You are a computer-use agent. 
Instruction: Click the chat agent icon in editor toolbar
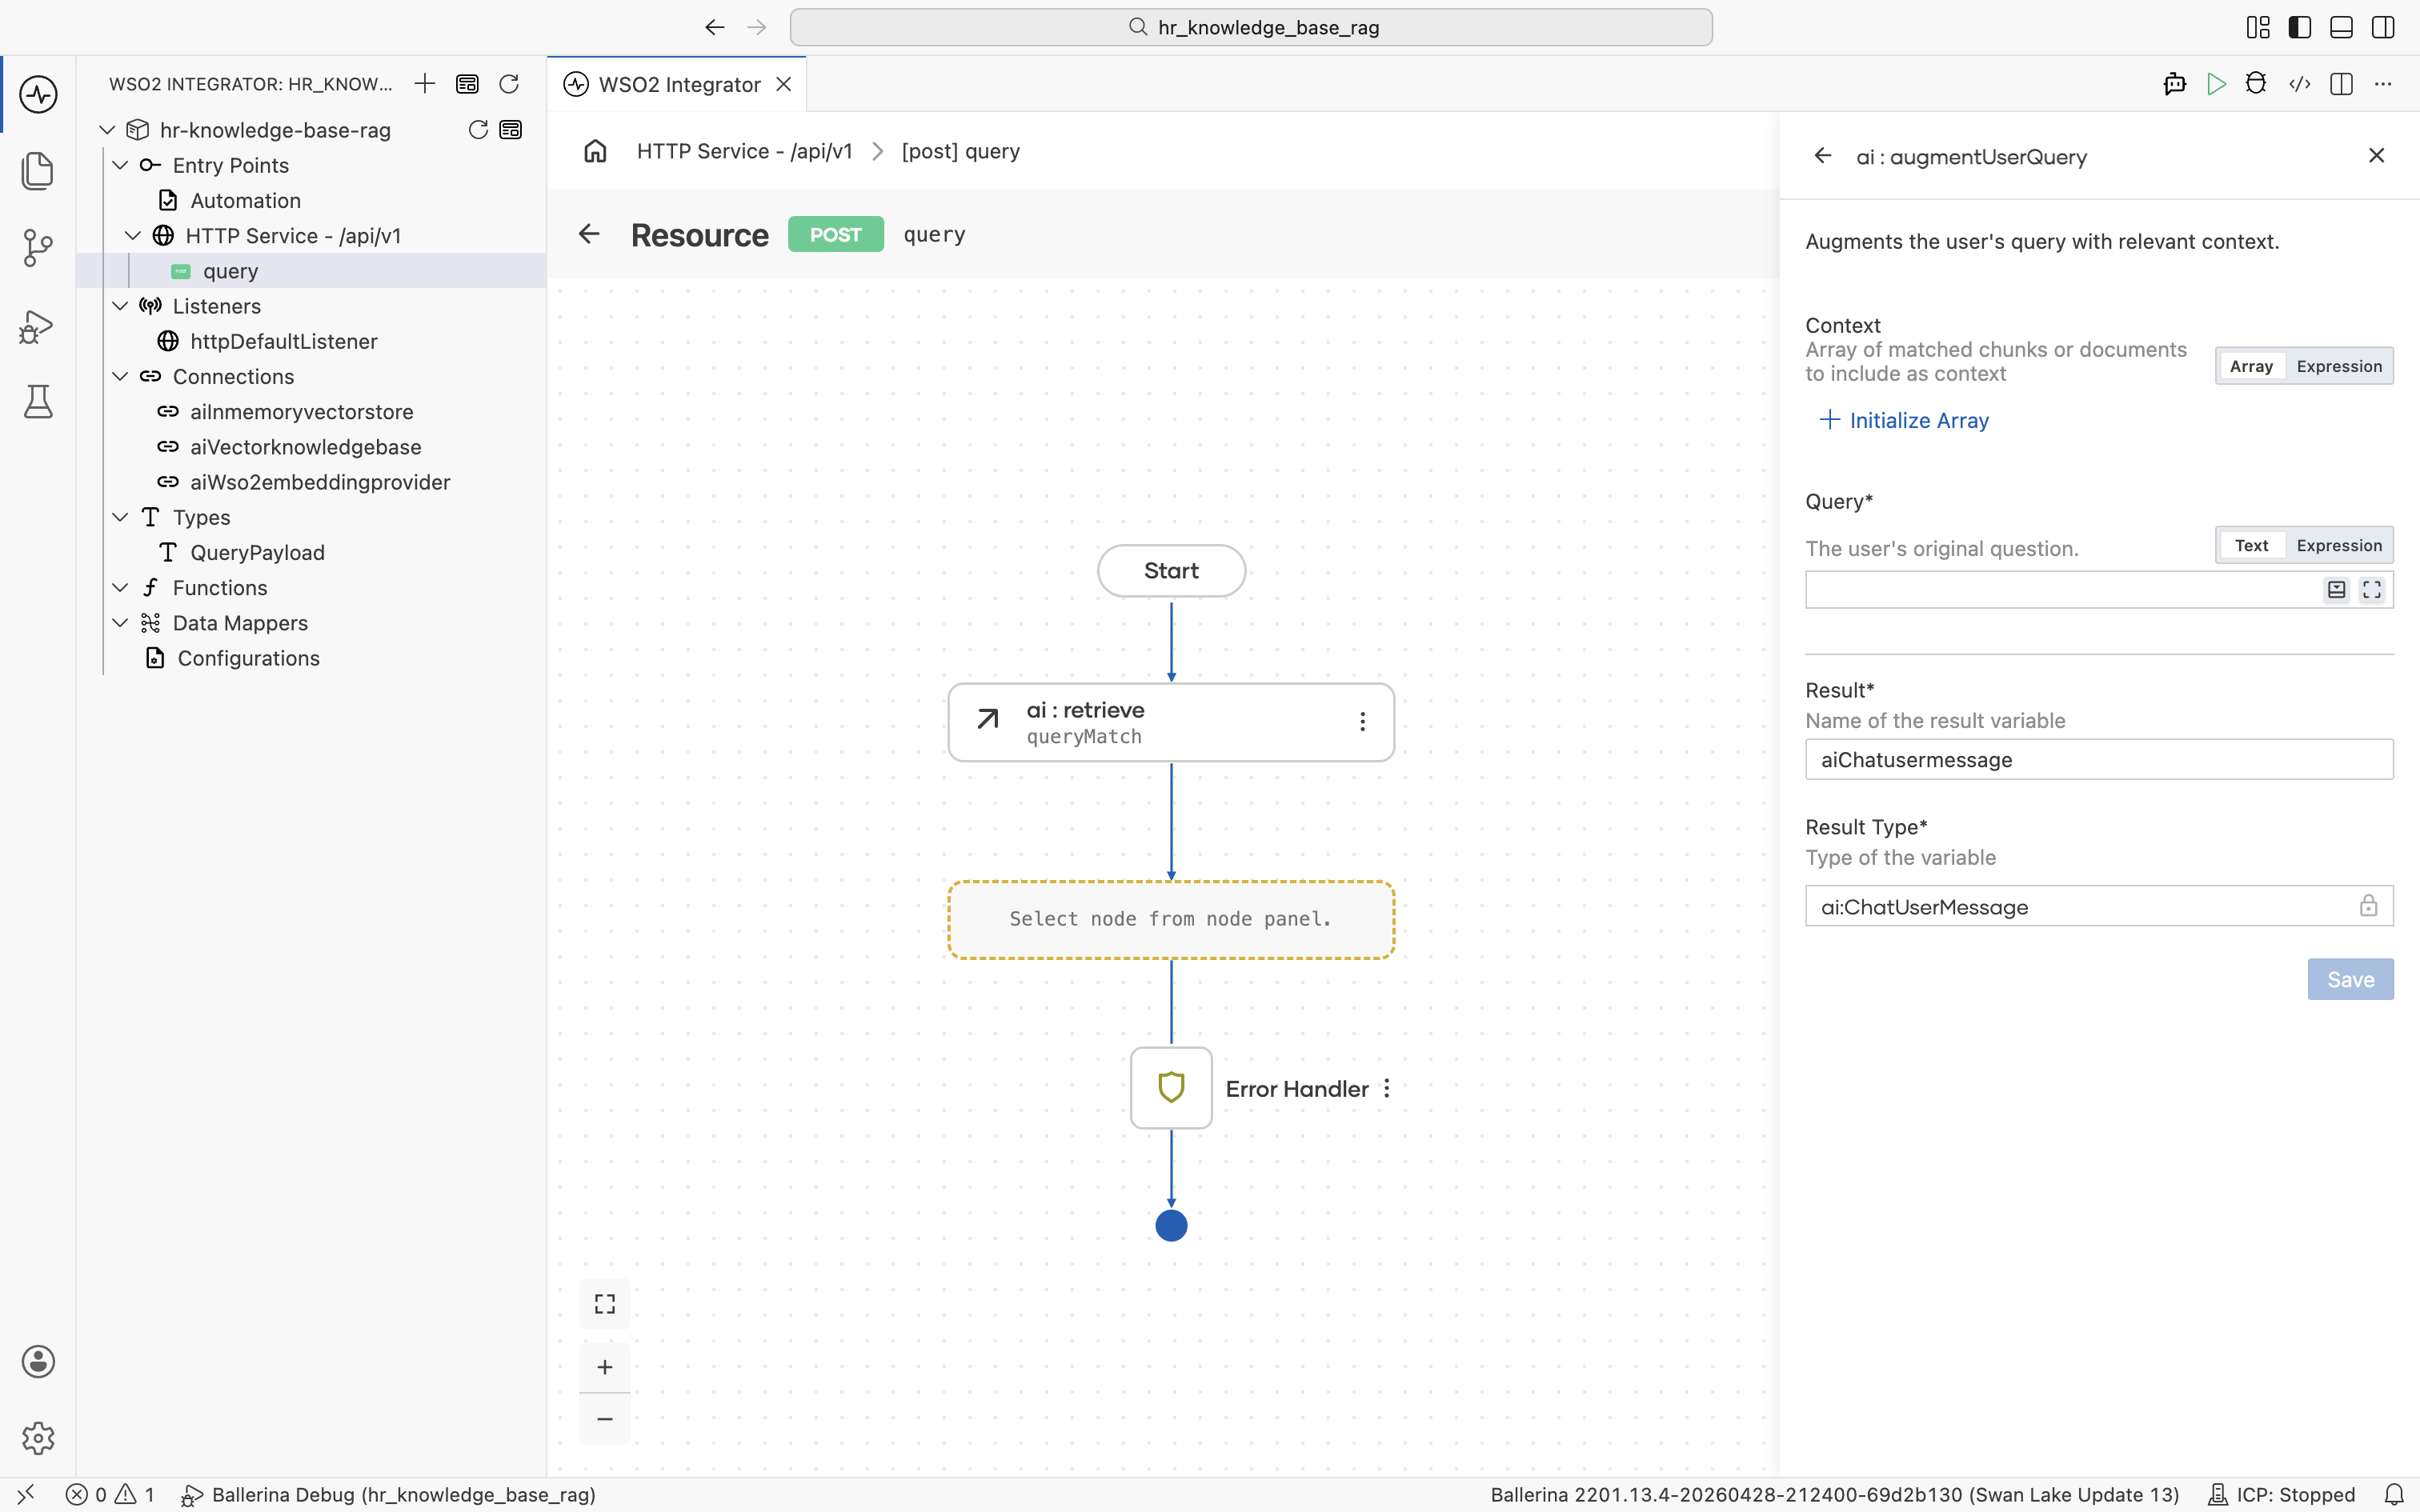[2174, 84]
